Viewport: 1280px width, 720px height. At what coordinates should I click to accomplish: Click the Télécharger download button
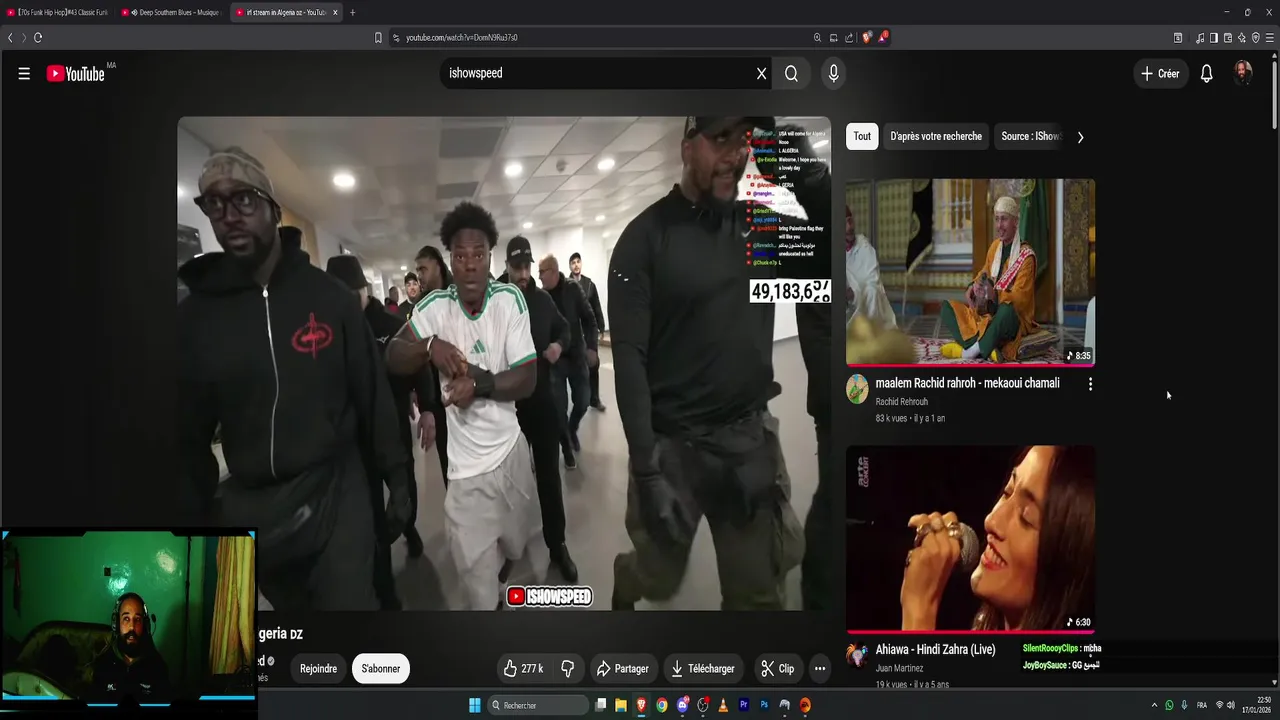tap(703, 668)
